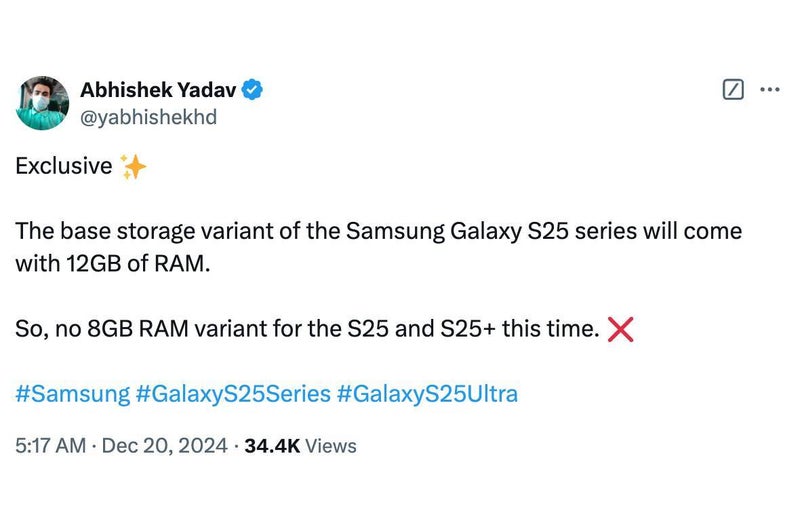Click the red cross mark emoji
The width and height of the screenshot is (800, 532).
coord(620,330)
